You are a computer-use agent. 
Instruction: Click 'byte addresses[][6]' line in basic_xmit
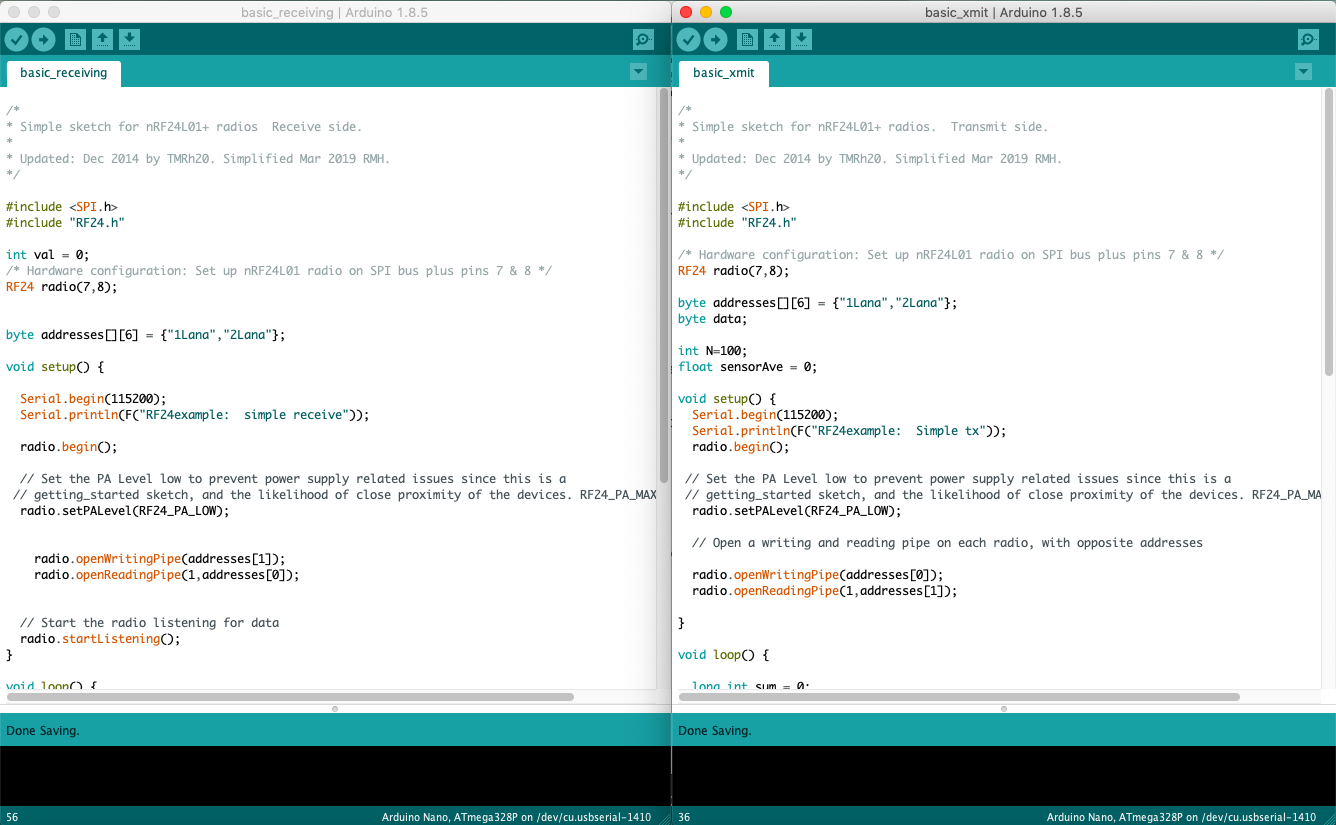pos(817,303)
